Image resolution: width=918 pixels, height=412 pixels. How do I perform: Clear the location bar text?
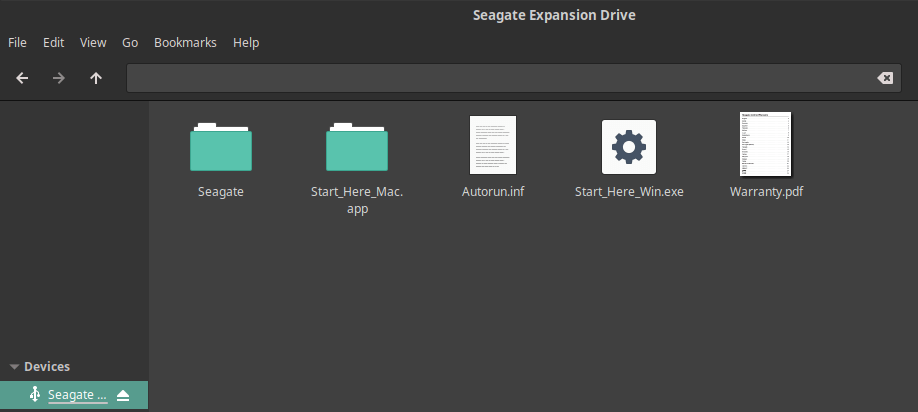click(x=885, y=78)
